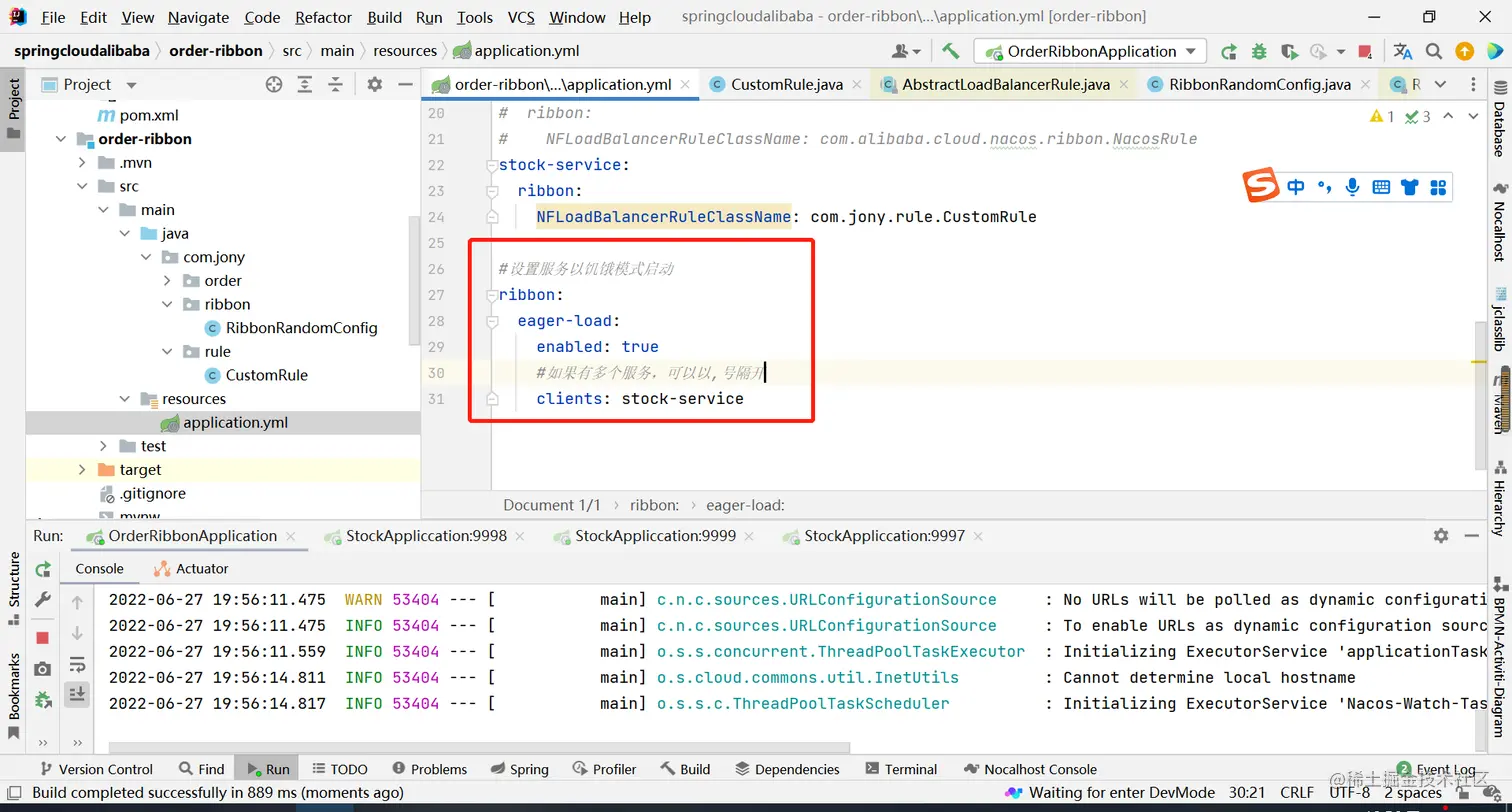Click the Sogou microphone voice input icon
The height and width of the screenshot is (812, 1512).
pyautogui.click(x=1352, y=187)
